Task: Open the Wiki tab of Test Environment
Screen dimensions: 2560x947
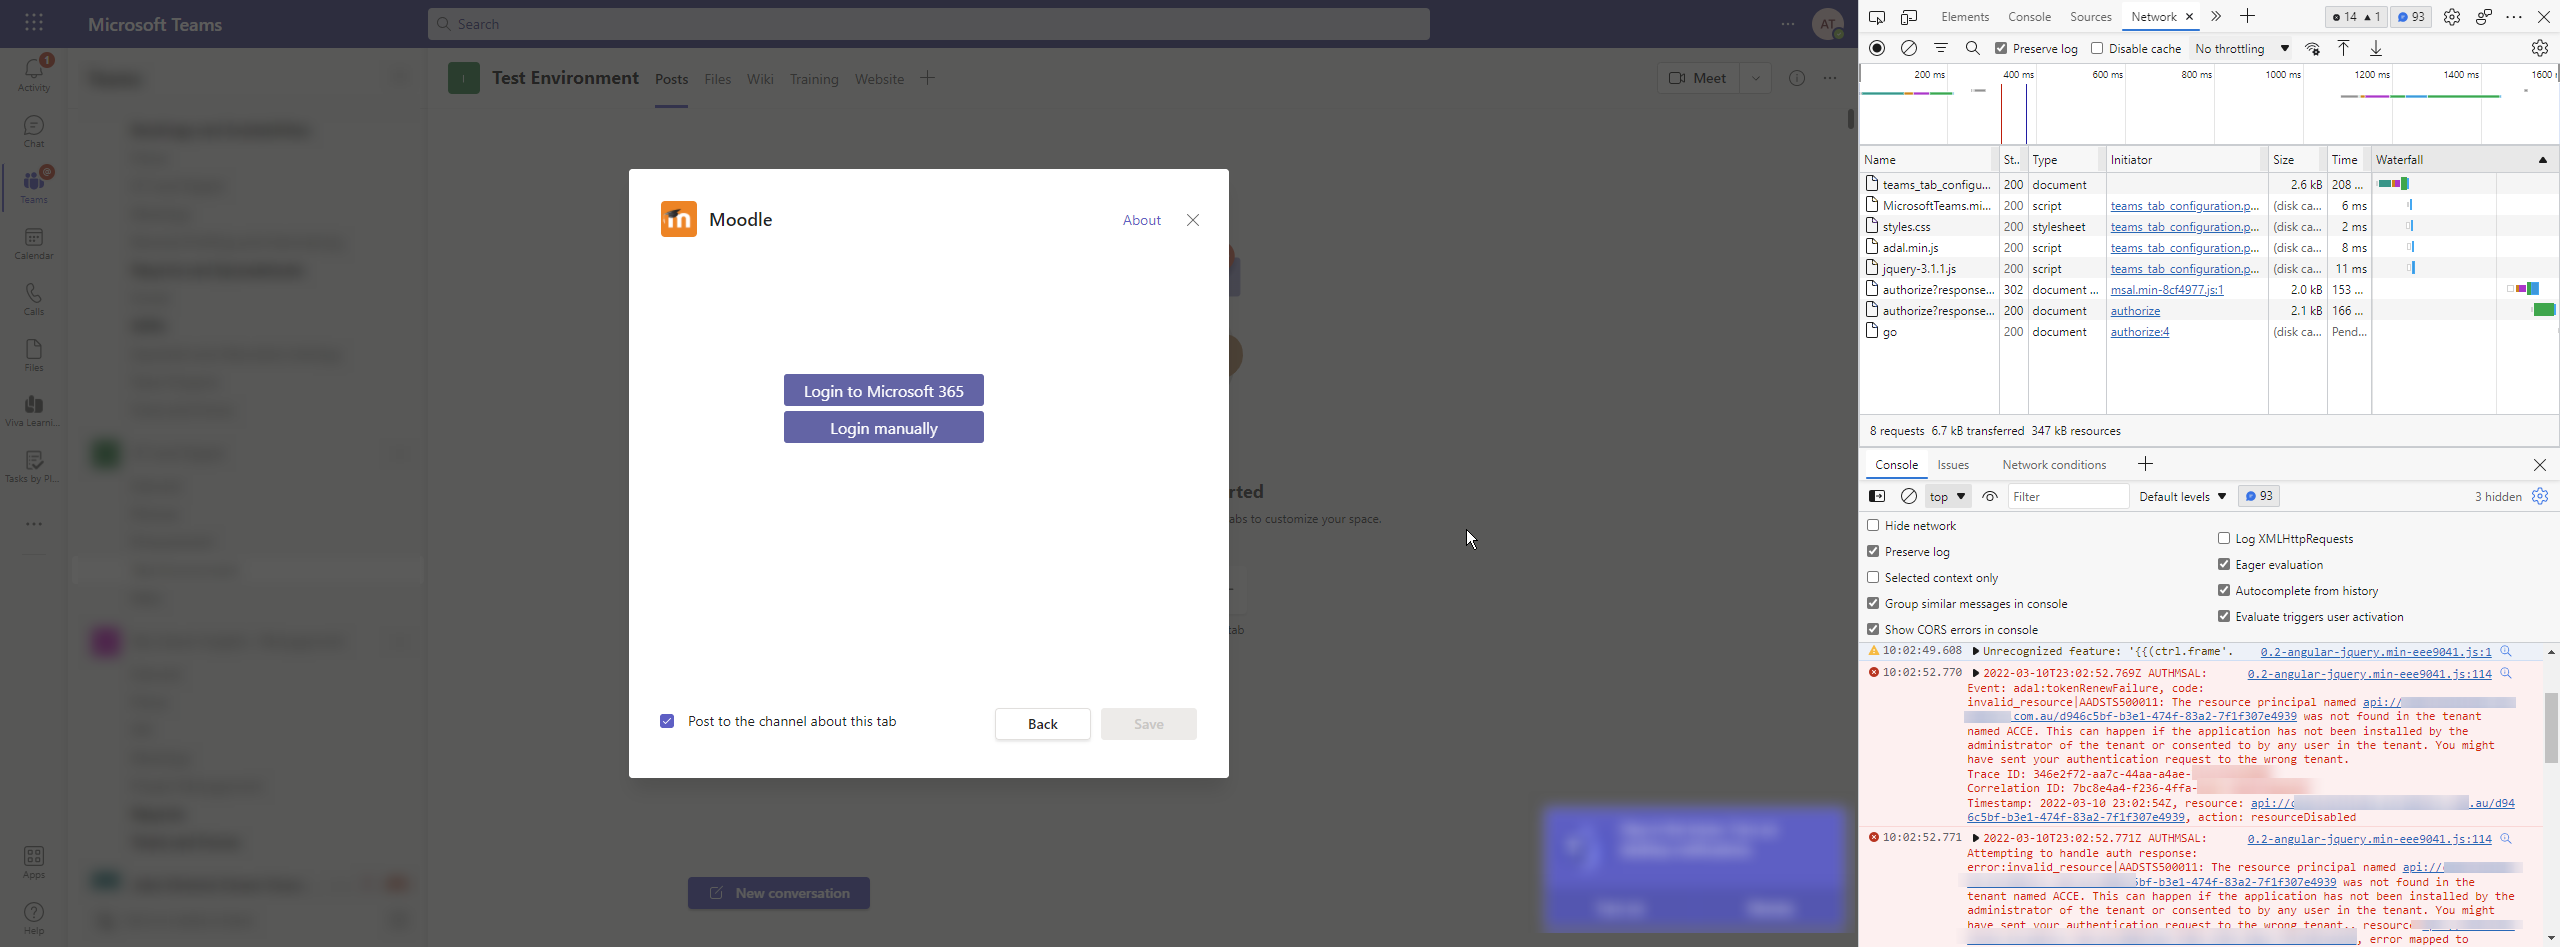Action: [760, 79]
